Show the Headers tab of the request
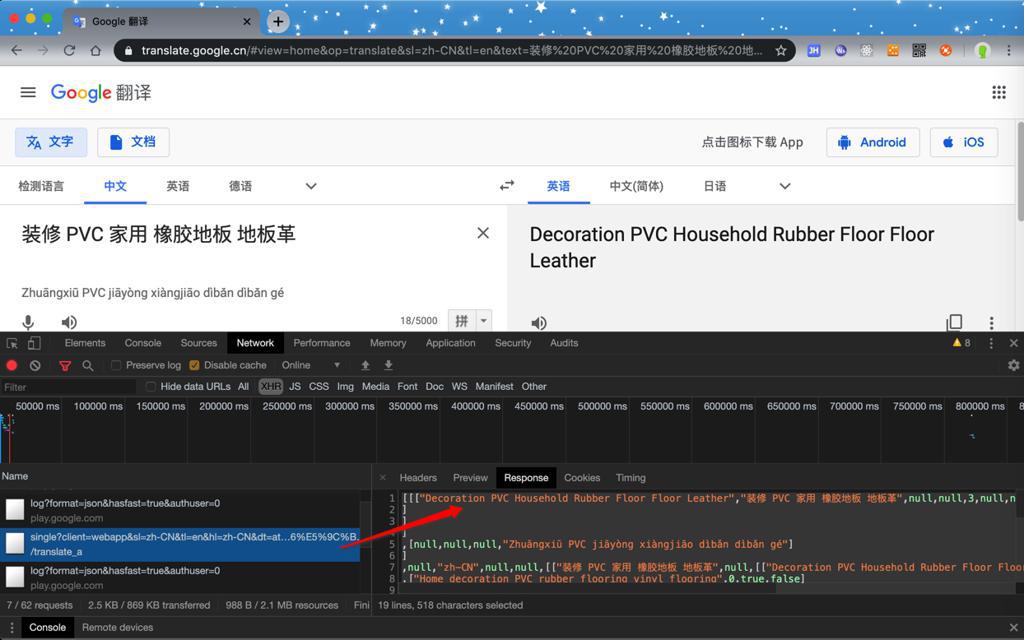 point(418,478)
